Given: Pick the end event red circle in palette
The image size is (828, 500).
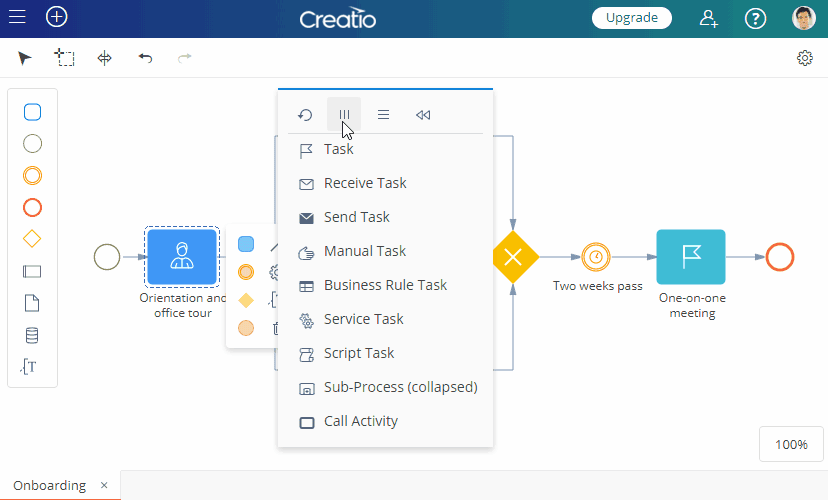Looking at the screenshot, I should coord(32,207).
